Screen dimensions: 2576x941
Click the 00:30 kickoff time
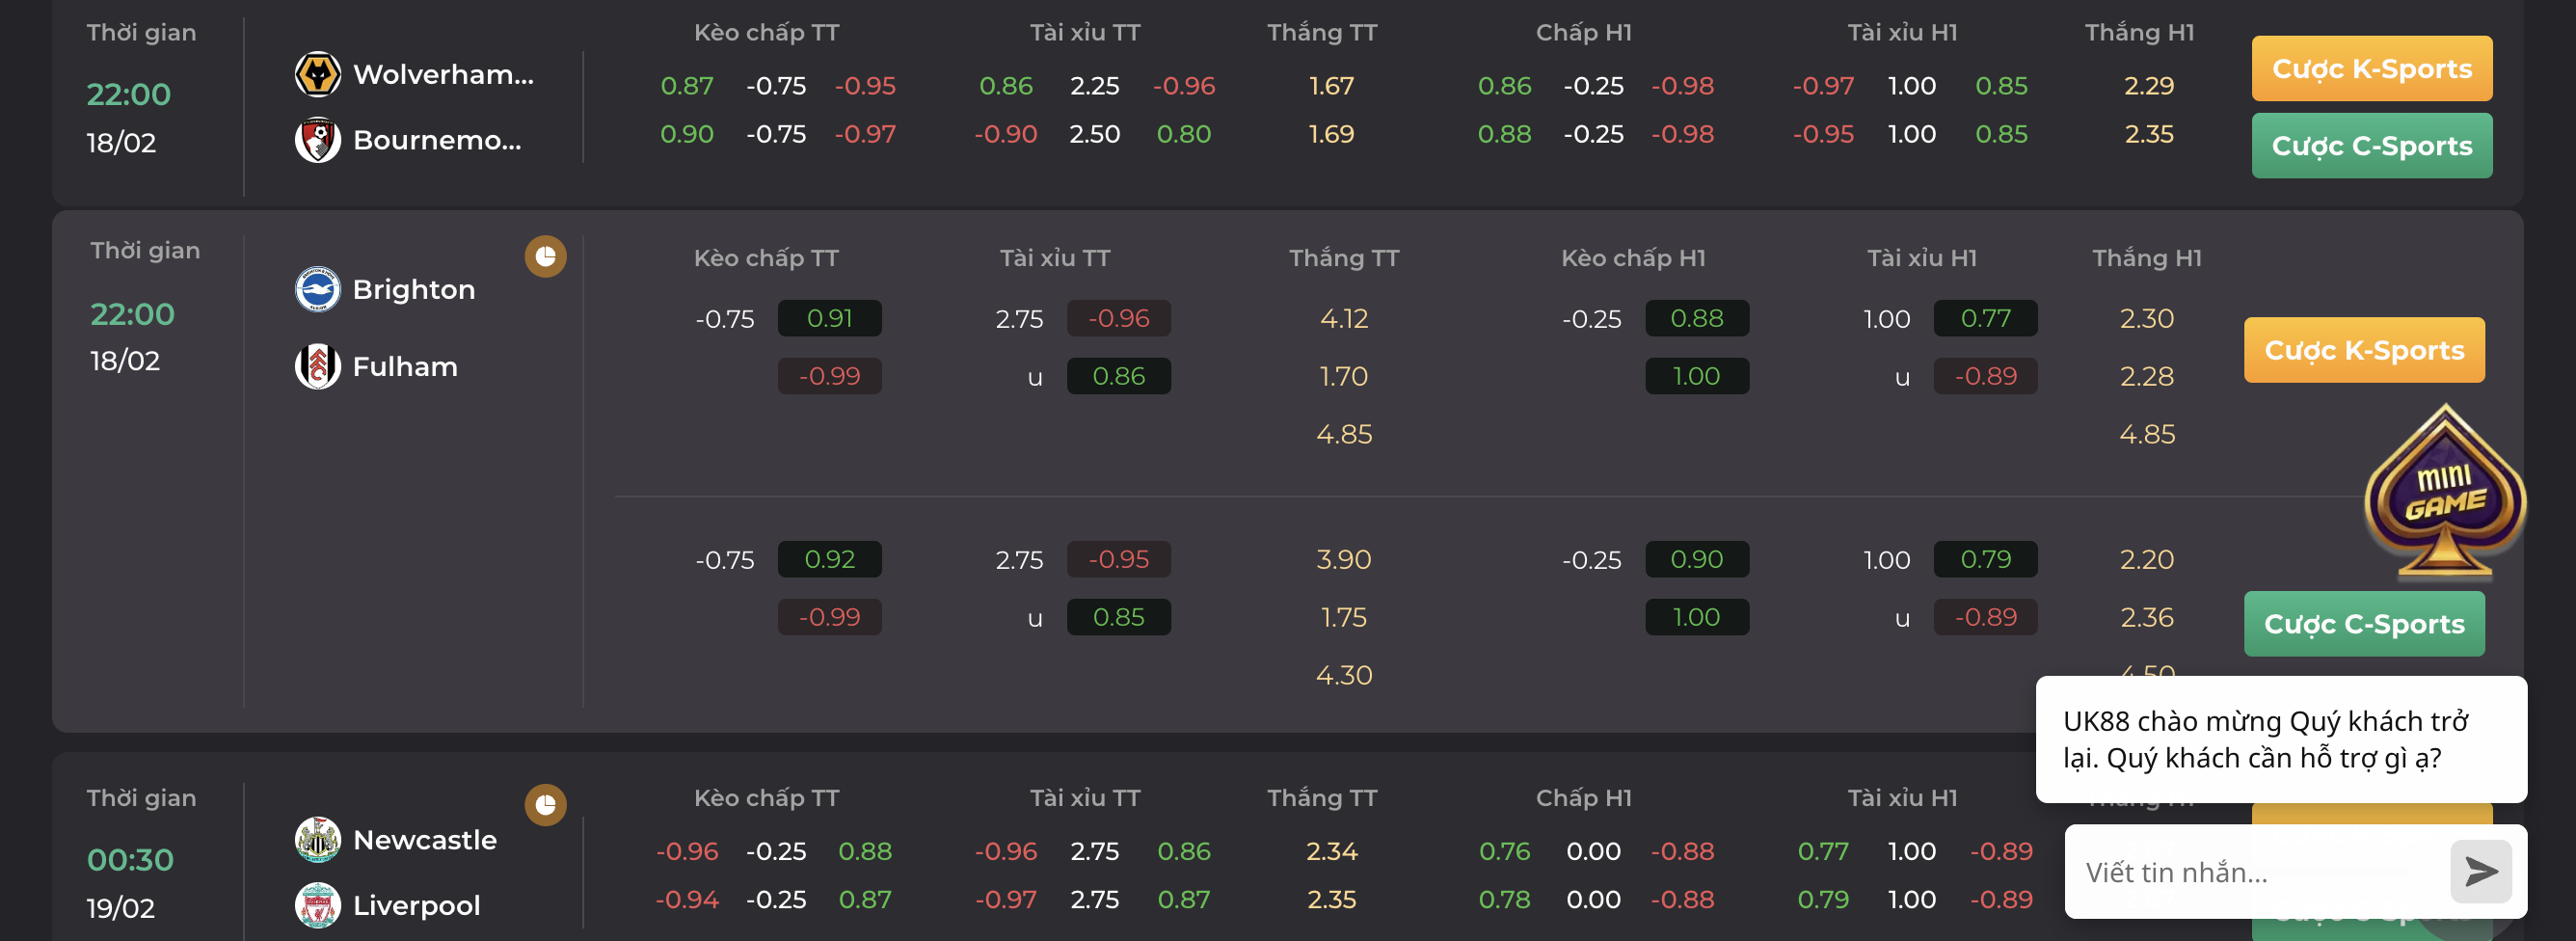[130, 859]
